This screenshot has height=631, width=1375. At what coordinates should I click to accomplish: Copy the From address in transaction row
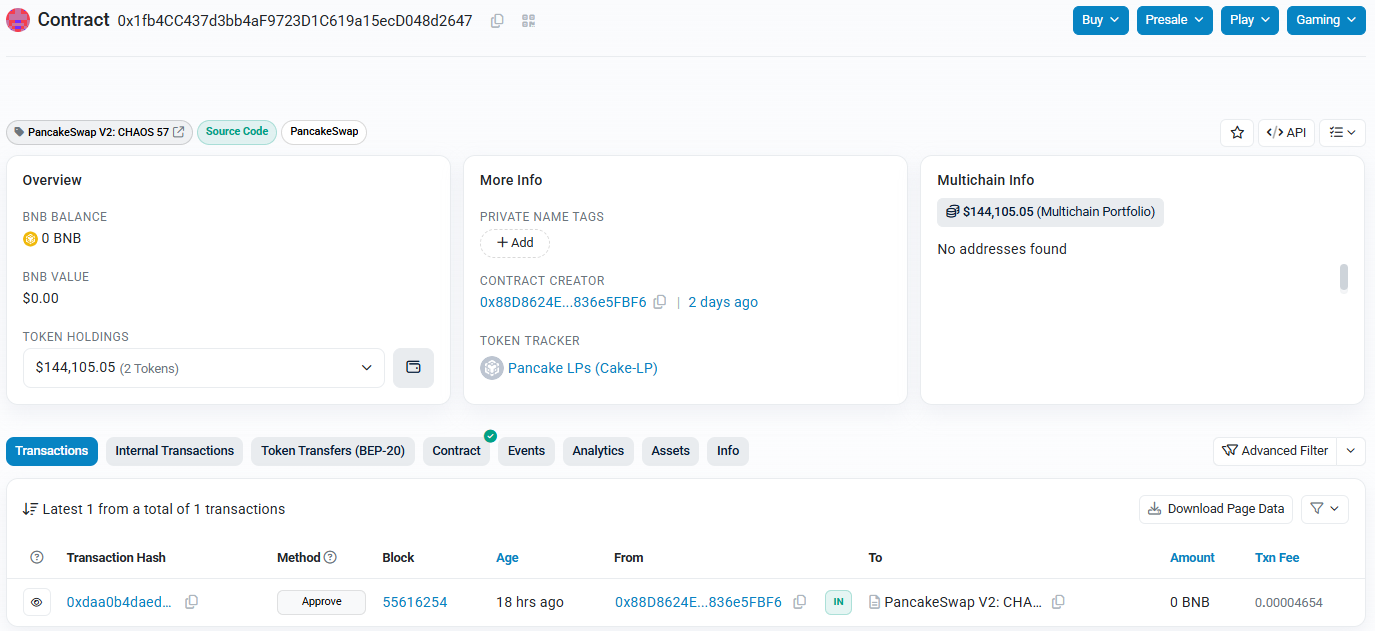(x=799, y=602)
